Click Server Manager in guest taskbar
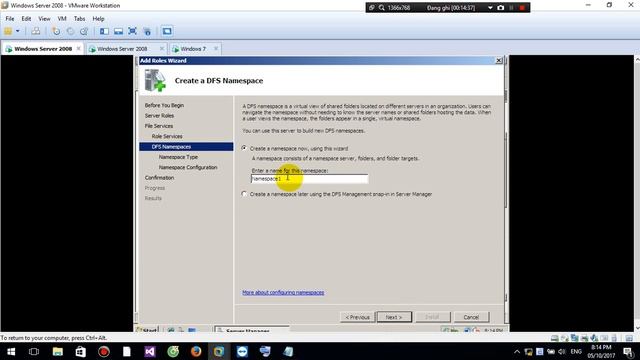640x360 pixels. click(x=252, y=329)
